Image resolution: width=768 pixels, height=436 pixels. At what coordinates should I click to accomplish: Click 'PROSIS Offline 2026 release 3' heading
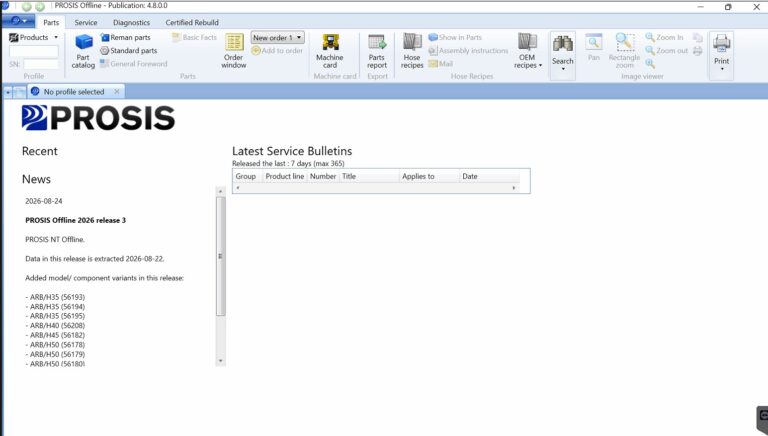click(x=75, y=220)
